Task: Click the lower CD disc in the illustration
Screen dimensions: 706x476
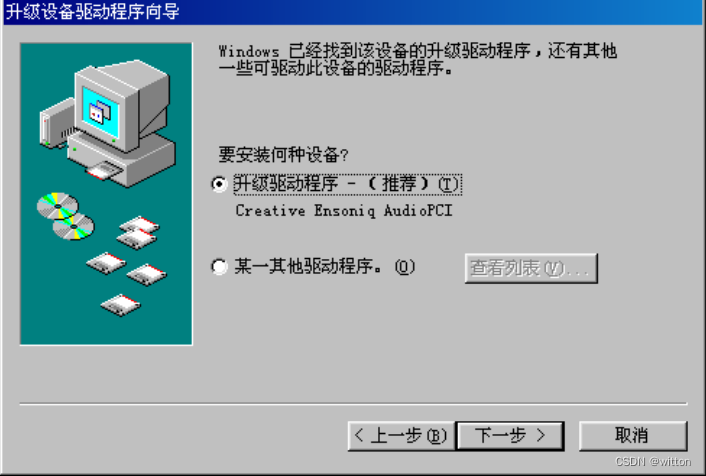Action: pos(74,227)
